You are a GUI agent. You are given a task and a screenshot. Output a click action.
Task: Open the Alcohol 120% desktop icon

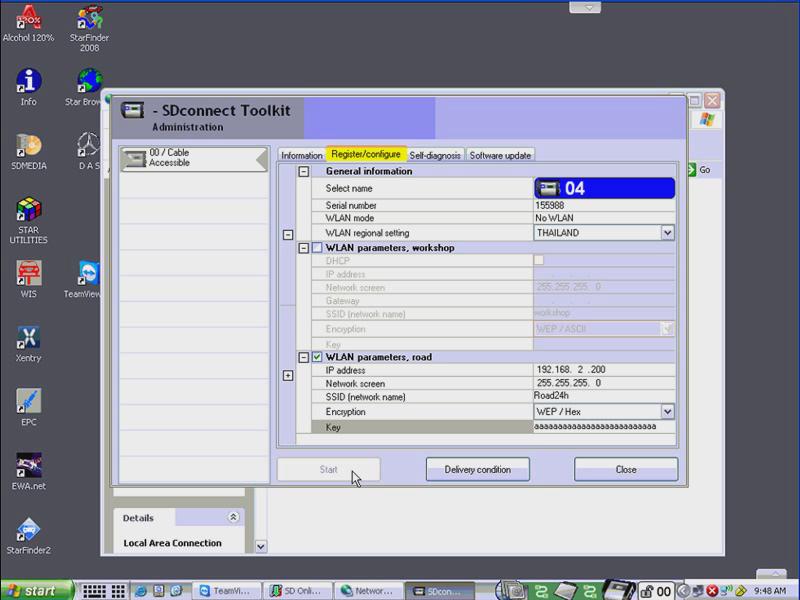point(28,20)
